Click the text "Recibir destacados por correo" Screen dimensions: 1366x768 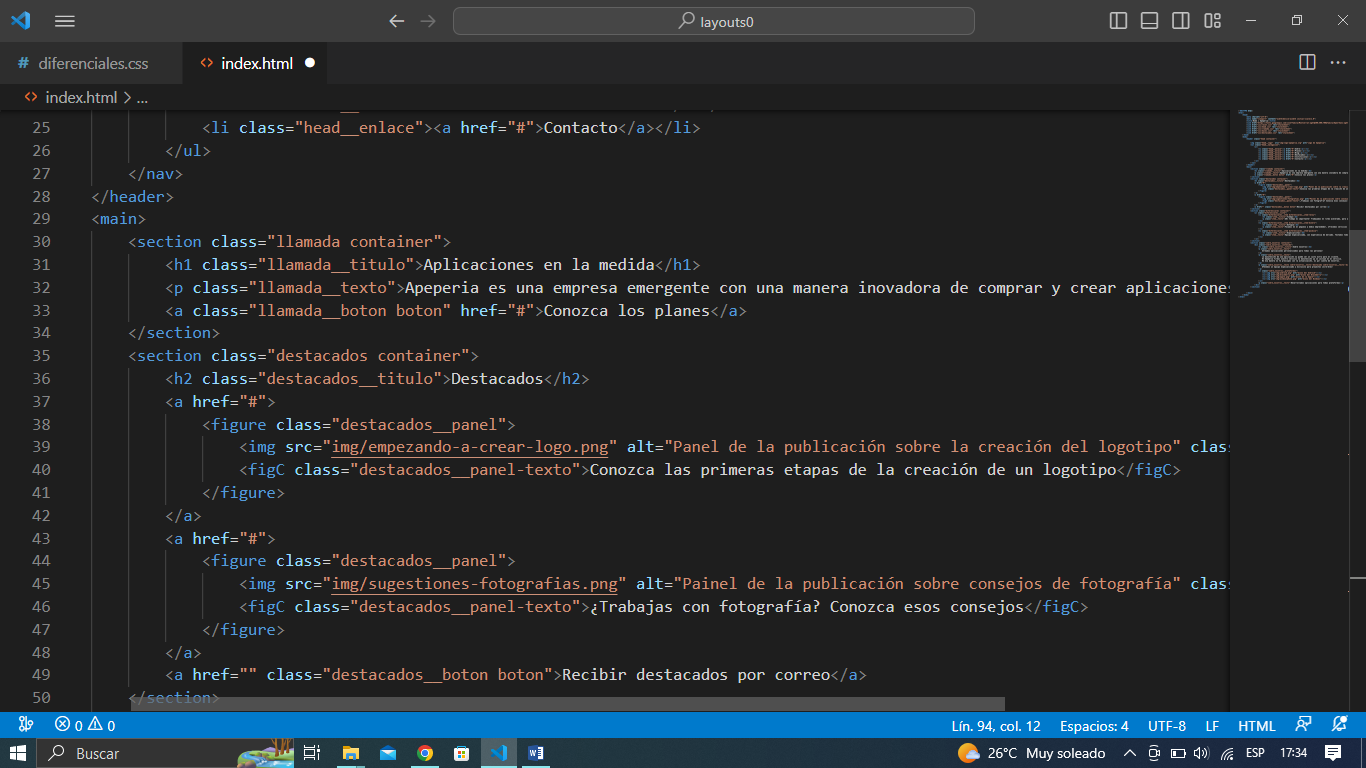[696, 675]
